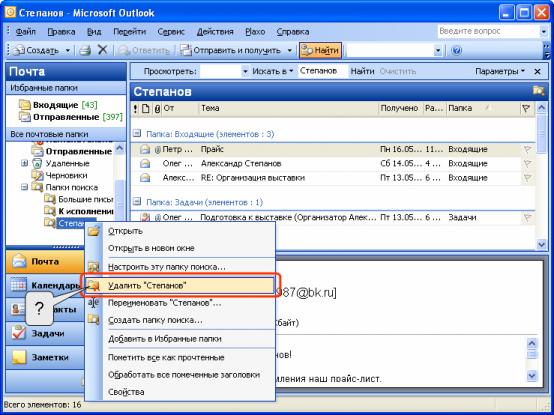Viewport: 554px width, 415px height.
Task: Collapse Папки поиска tree node
Action: pyautogui.click(x=24, y=187)
